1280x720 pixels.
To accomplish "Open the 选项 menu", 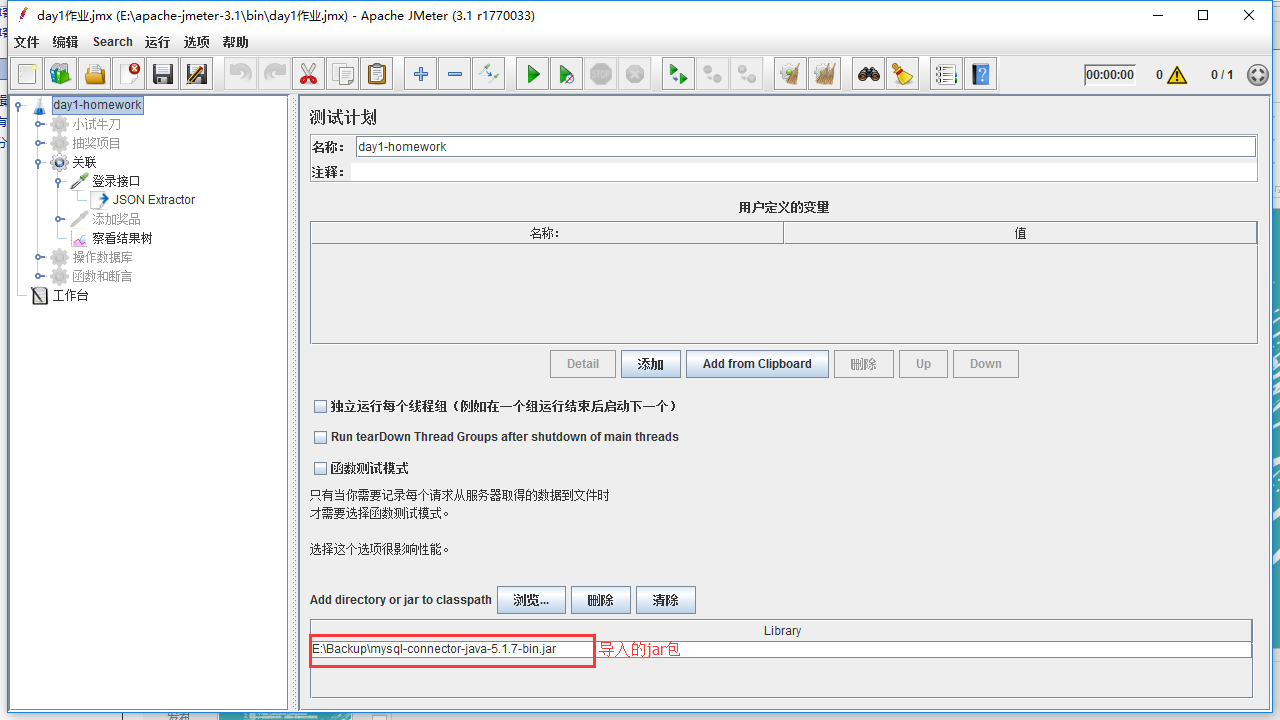I will point(197,42).
